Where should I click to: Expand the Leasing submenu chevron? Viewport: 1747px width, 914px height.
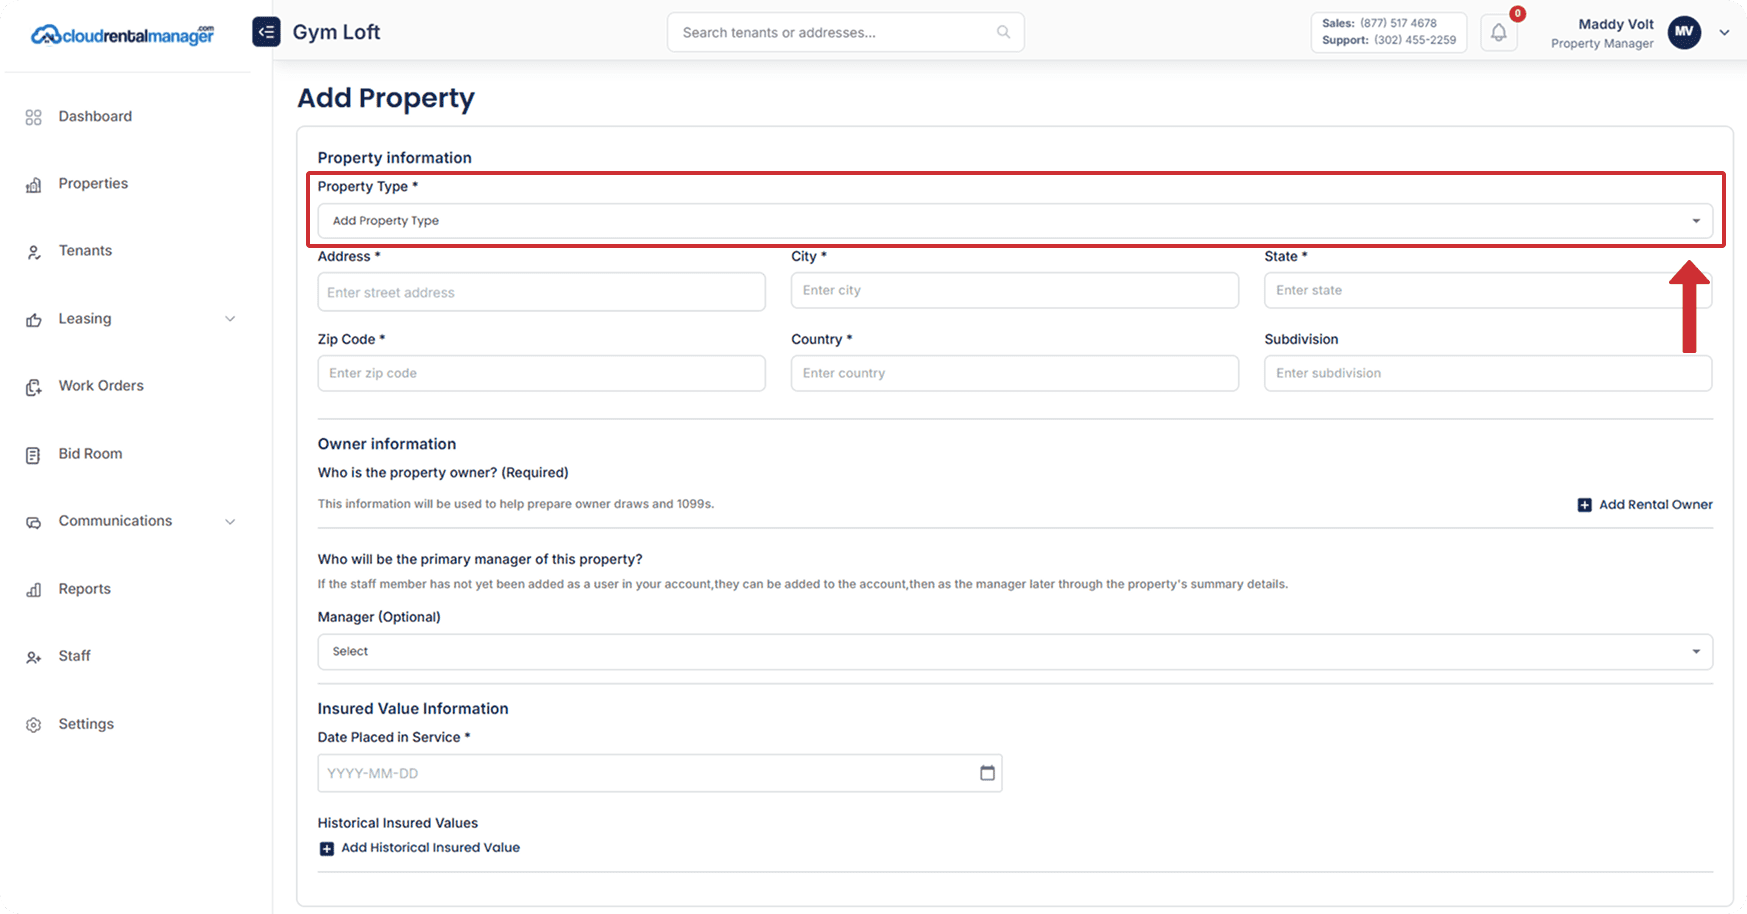[230, 319]
